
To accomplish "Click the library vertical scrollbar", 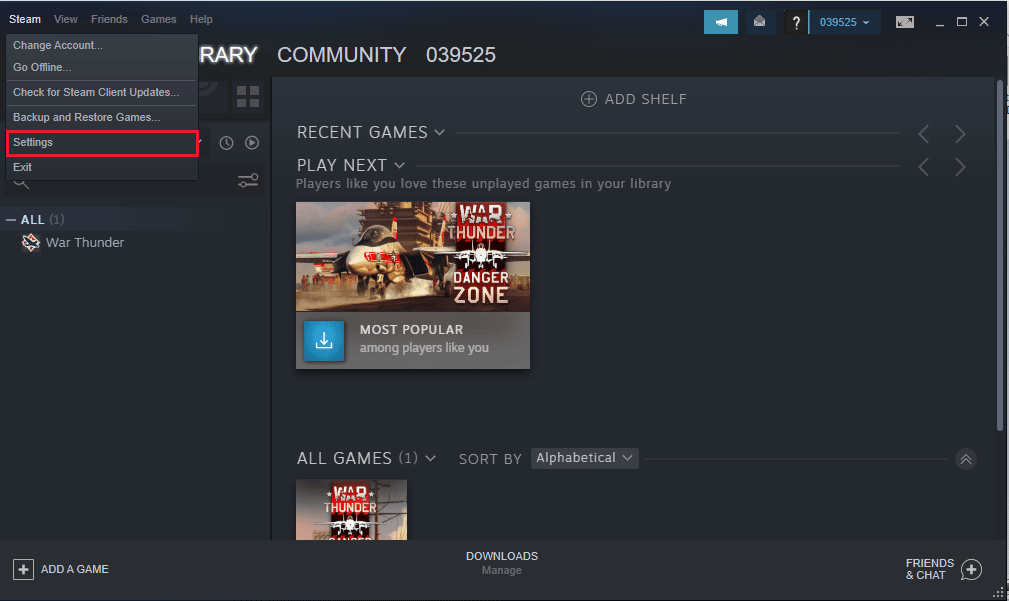I will [999, 255].
